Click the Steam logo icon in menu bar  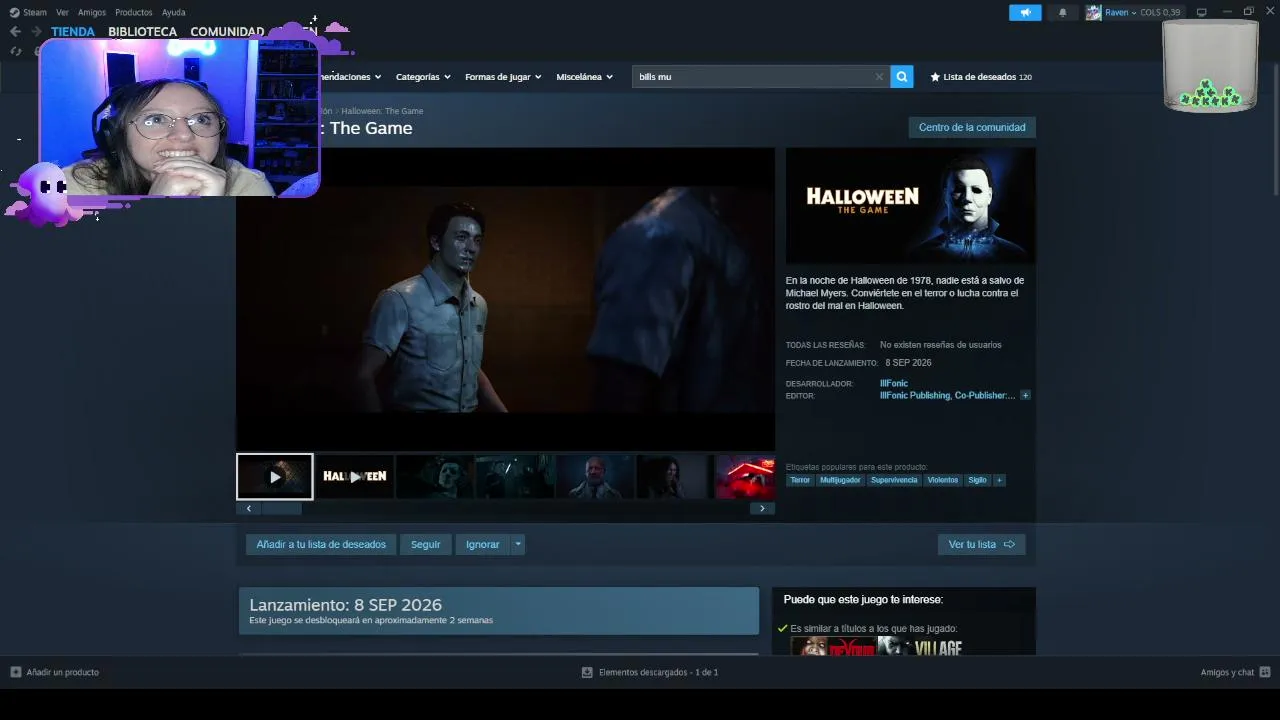14,12
